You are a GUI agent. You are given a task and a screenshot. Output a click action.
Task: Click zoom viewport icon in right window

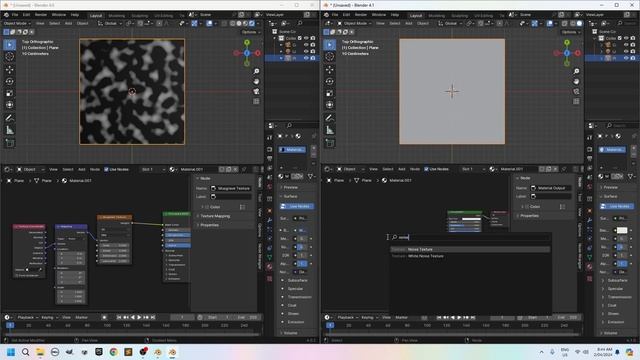pyautogui.click(x=576, y=71)
